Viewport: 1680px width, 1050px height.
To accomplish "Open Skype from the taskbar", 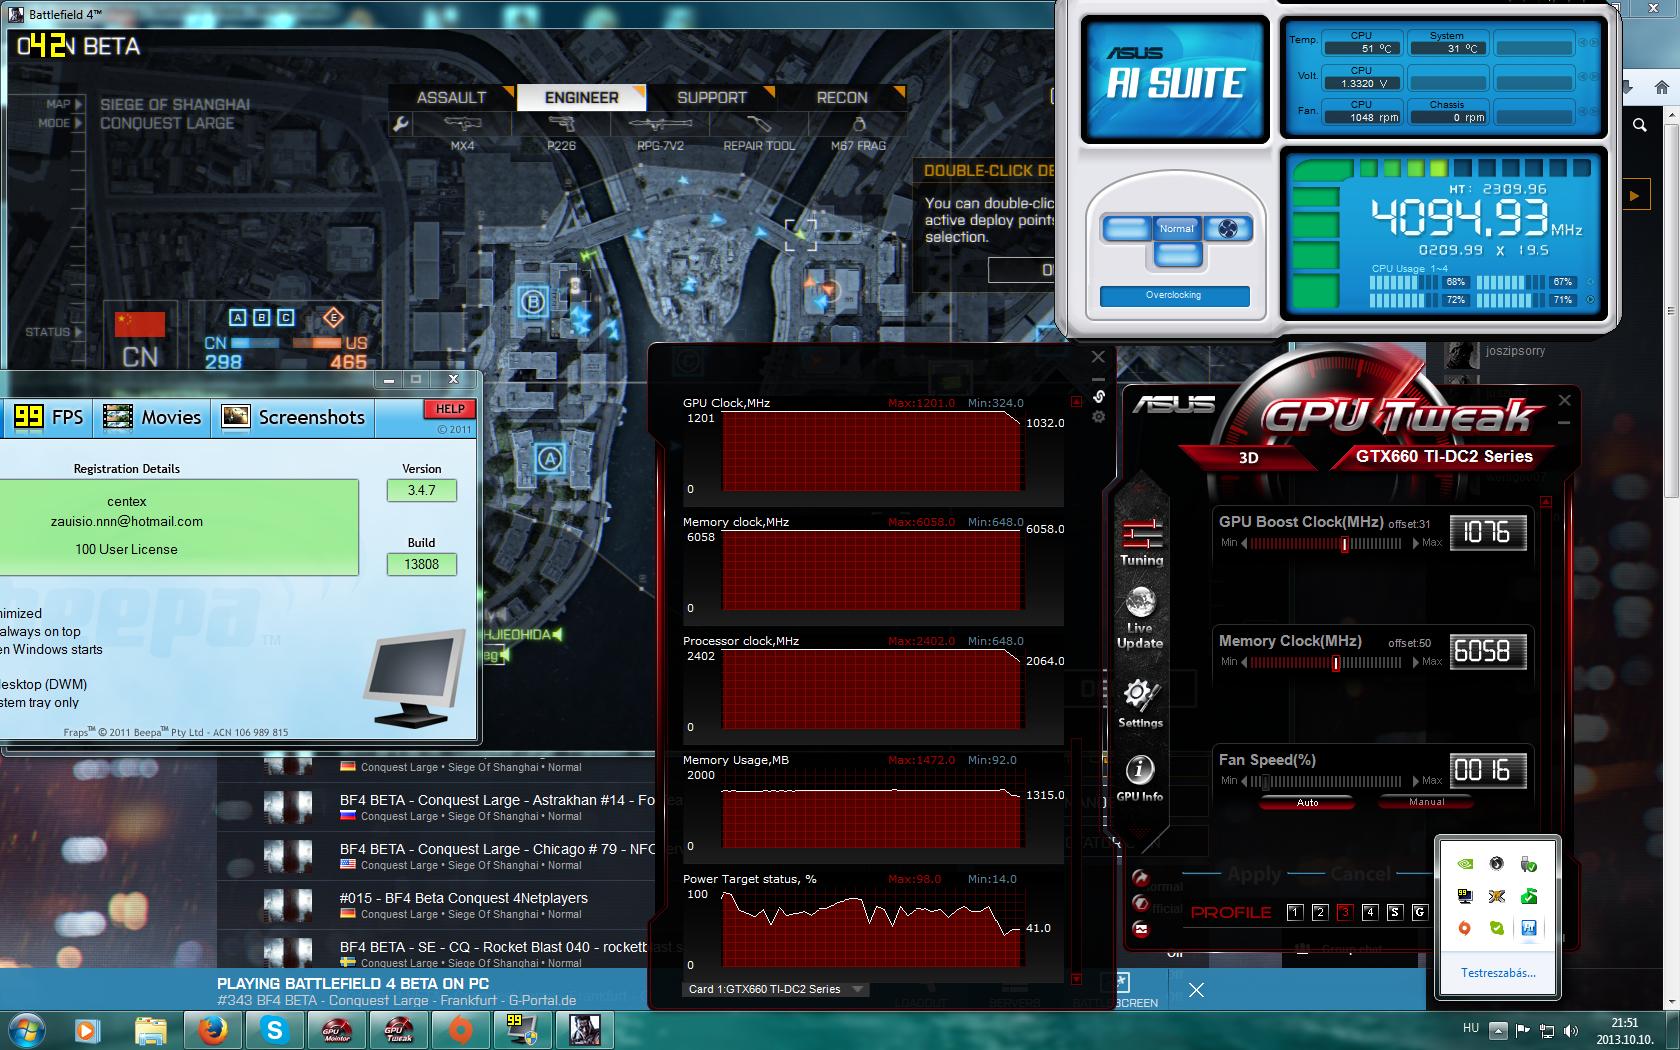I will click(x=273, y=1030).
